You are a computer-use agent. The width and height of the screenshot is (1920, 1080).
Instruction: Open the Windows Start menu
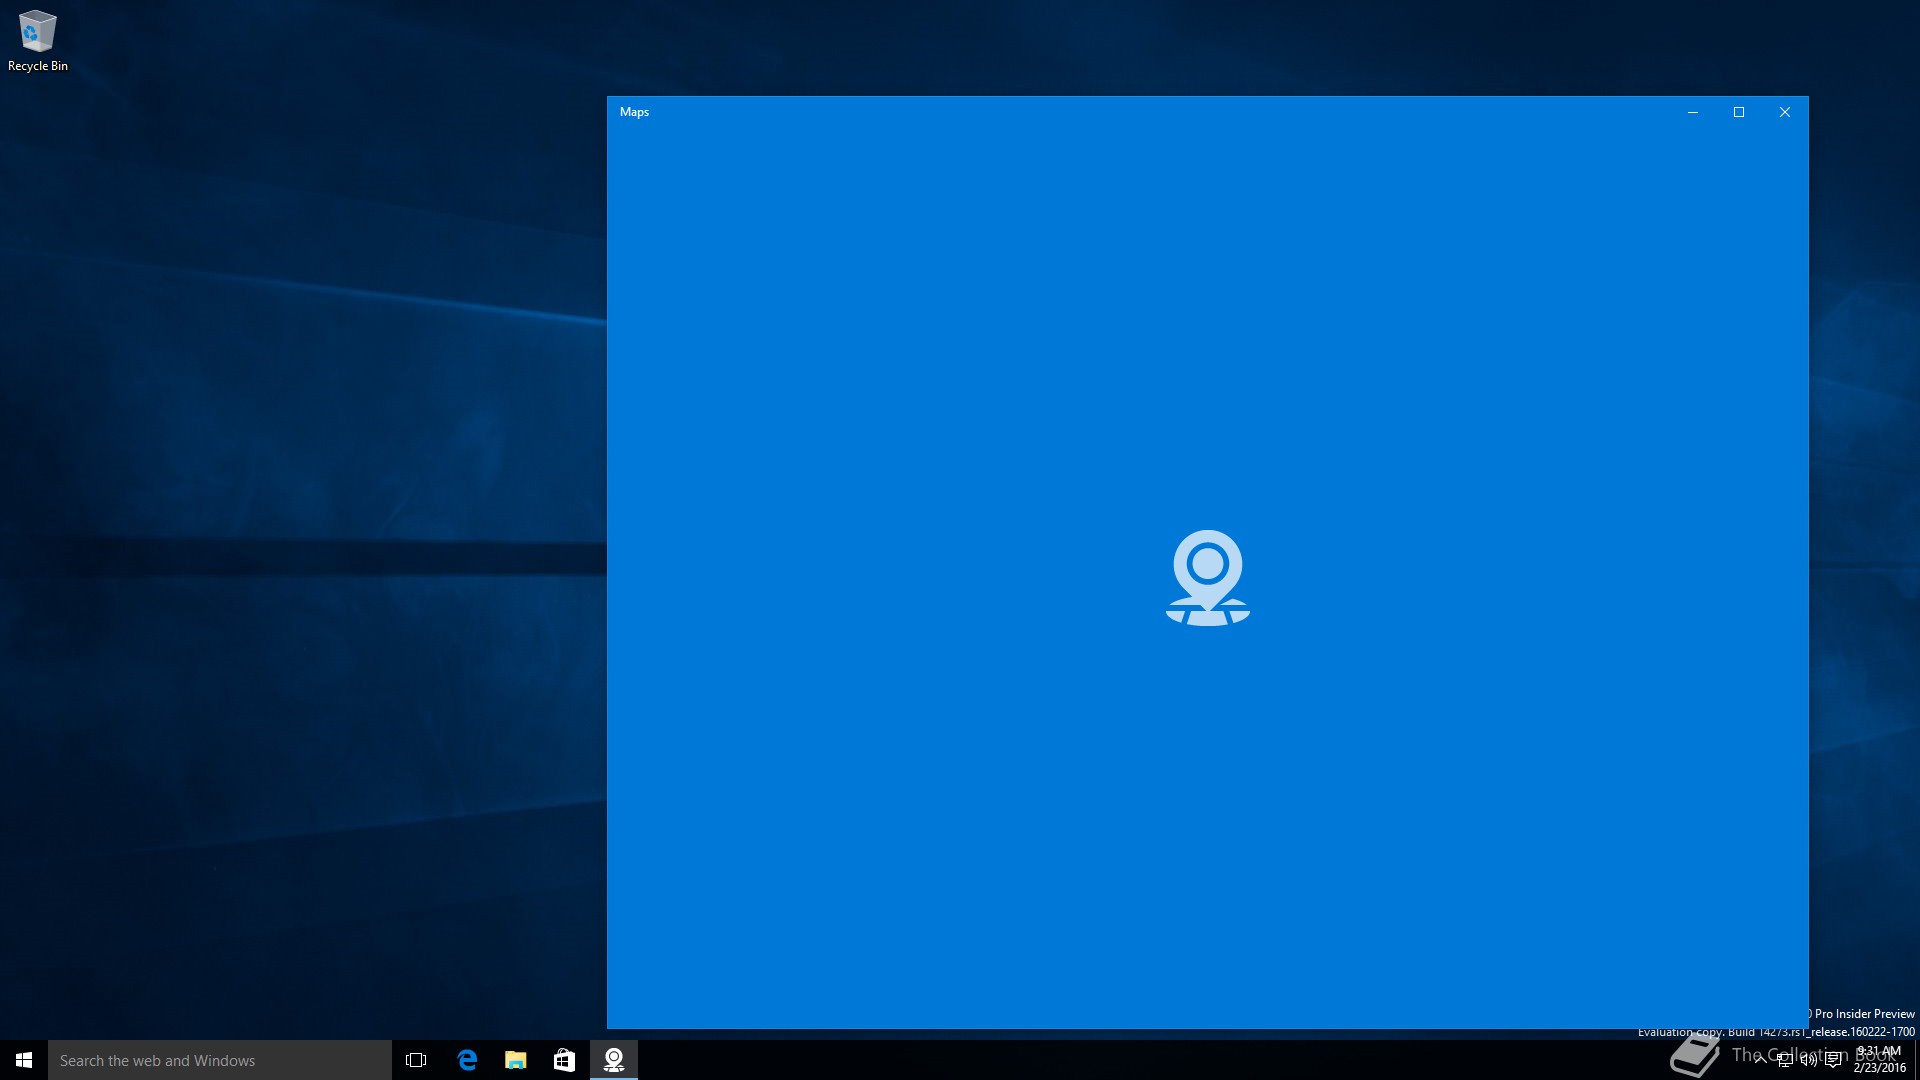[x=24, y=1060]
